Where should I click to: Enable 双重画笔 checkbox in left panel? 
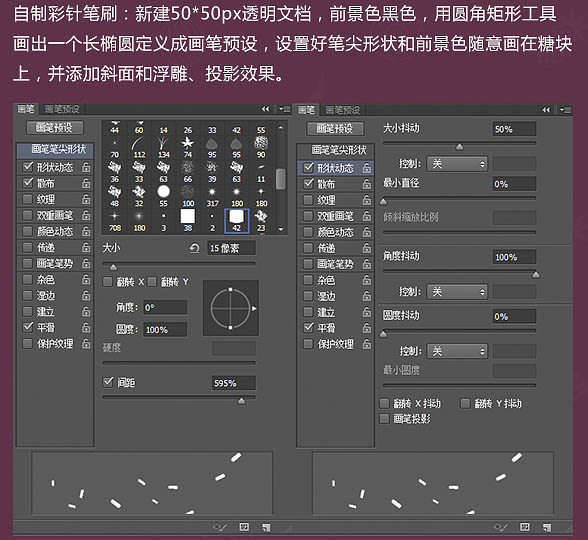[27, 215]
